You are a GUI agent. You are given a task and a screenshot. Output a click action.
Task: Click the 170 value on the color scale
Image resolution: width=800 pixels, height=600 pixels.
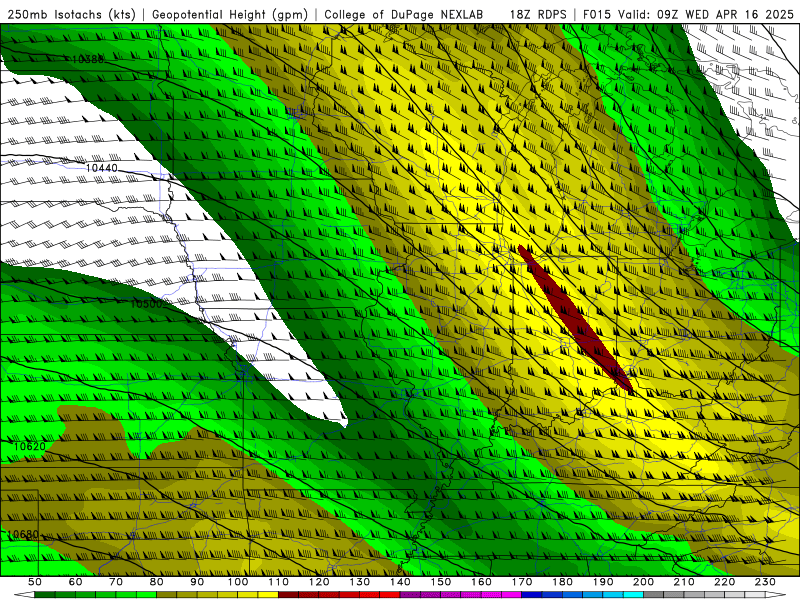521,582
